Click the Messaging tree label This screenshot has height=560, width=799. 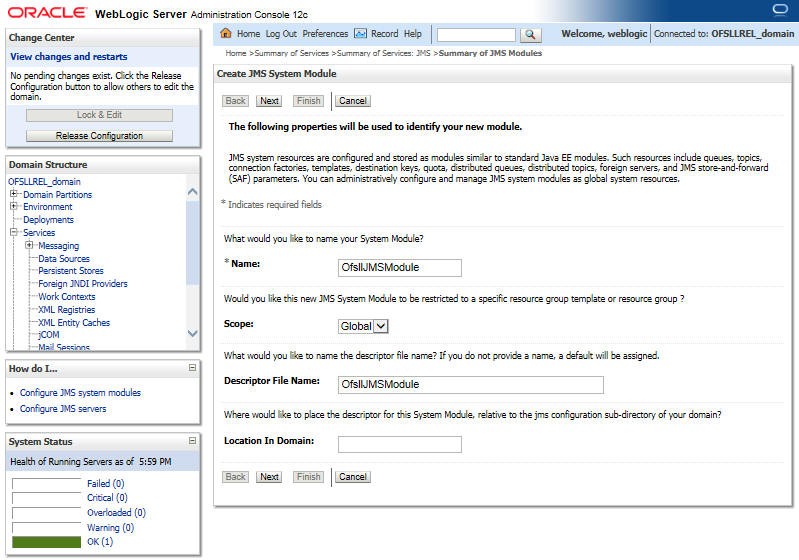click(x=59, y=246)
